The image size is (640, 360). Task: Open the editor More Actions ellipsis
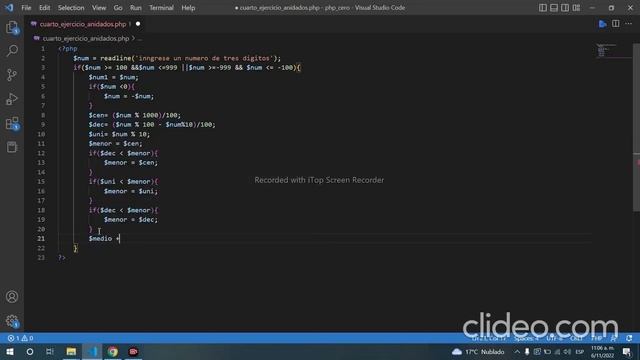[x=629, y=24]
